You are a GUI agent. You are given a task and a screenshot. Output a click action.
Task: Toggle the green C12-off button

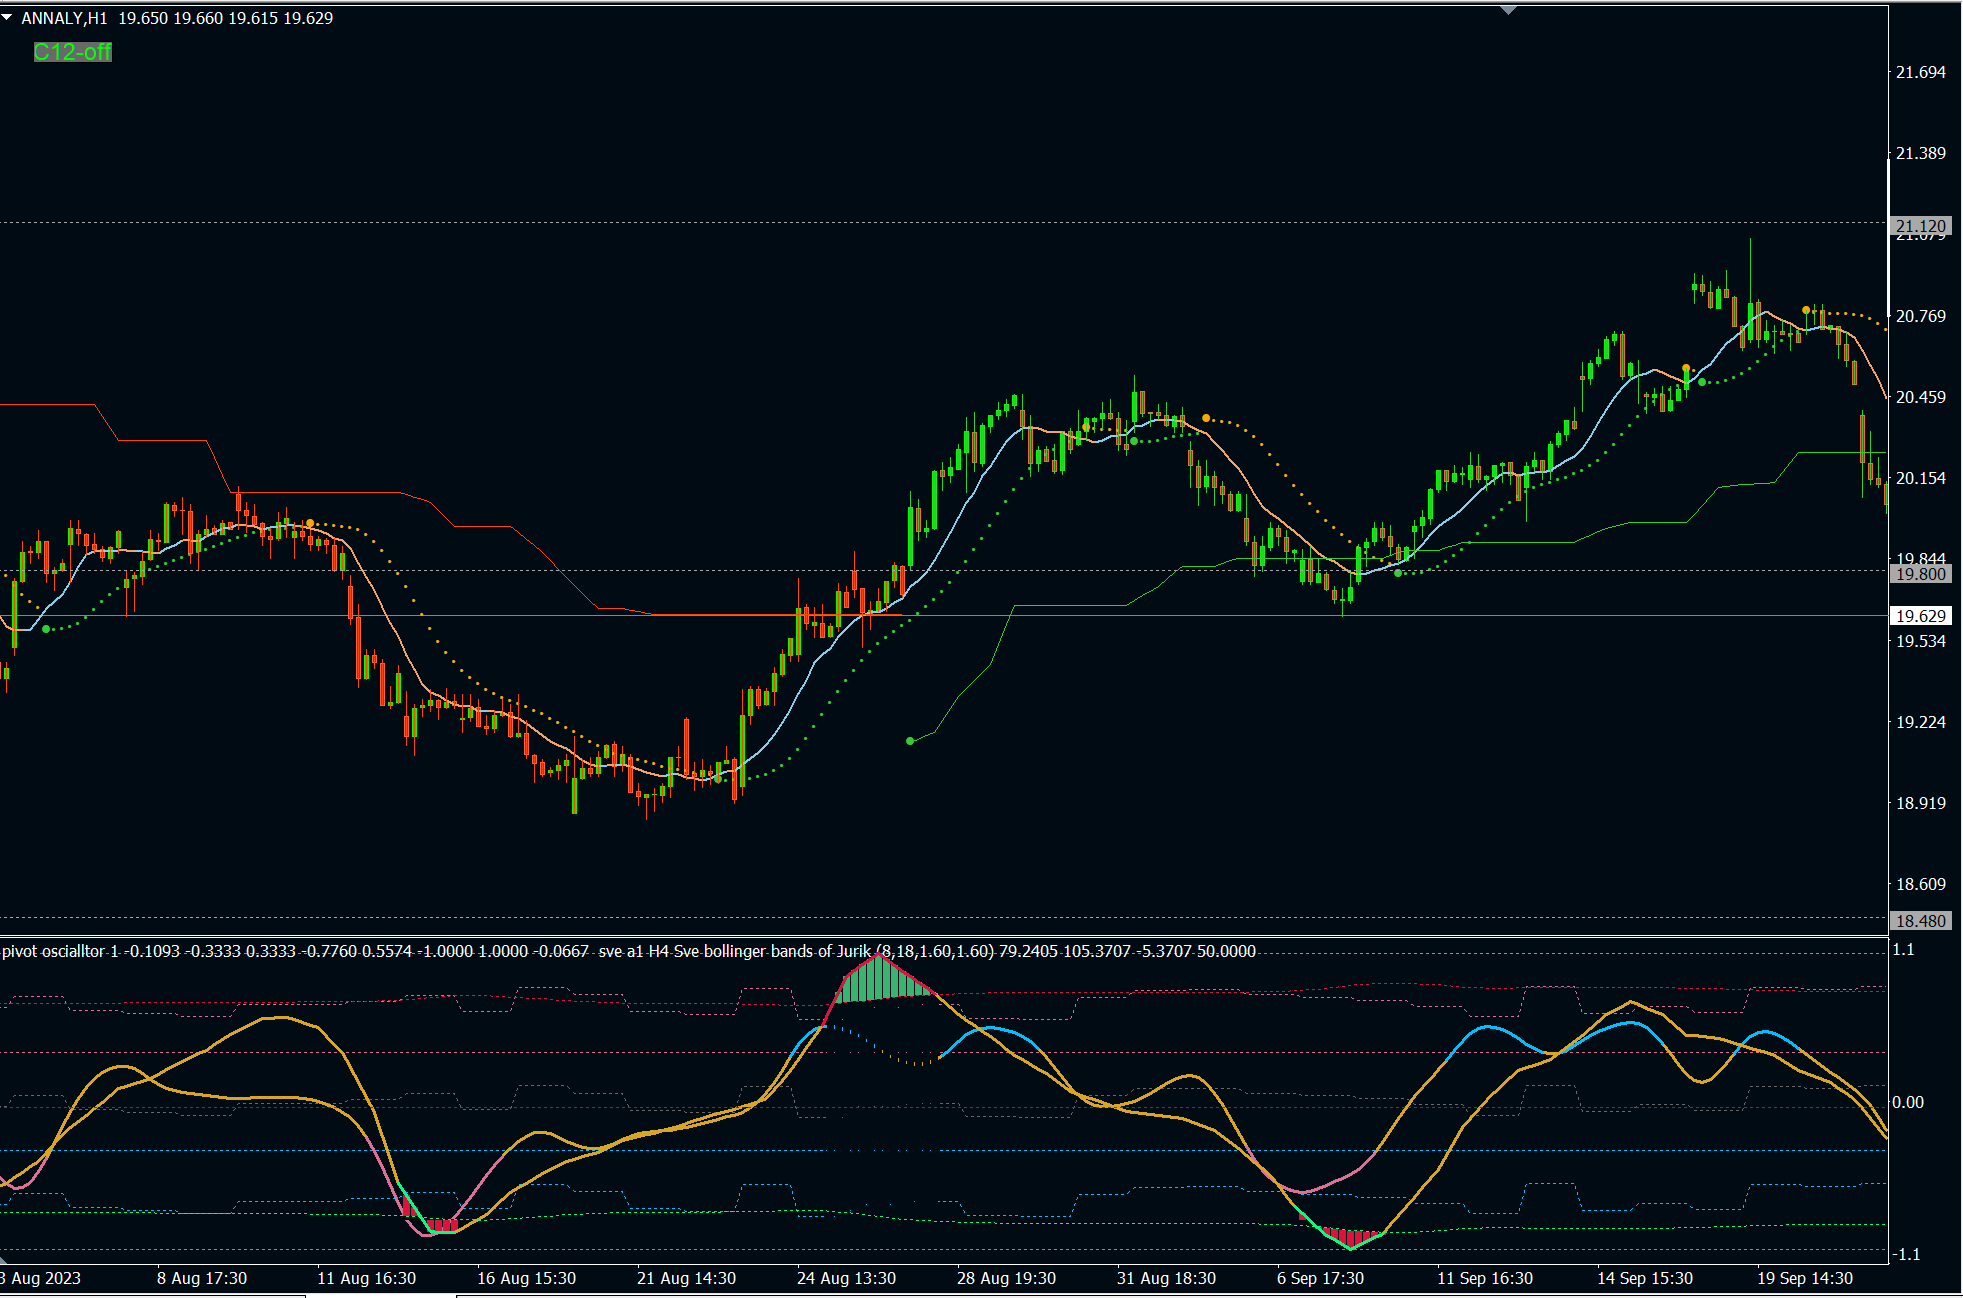[72, 52]
